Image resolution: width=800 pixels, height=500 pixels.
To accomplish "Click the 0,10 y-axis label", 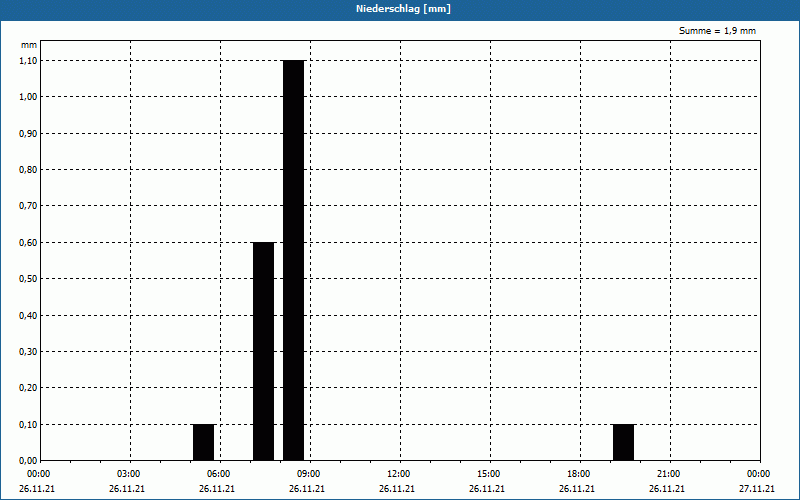I will 28,424.
